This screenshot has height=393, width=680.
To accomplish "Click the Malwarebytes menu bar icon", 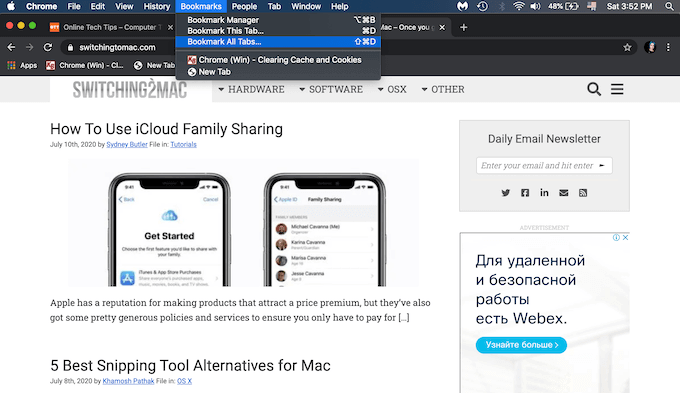I will click(x=463, y=6).
